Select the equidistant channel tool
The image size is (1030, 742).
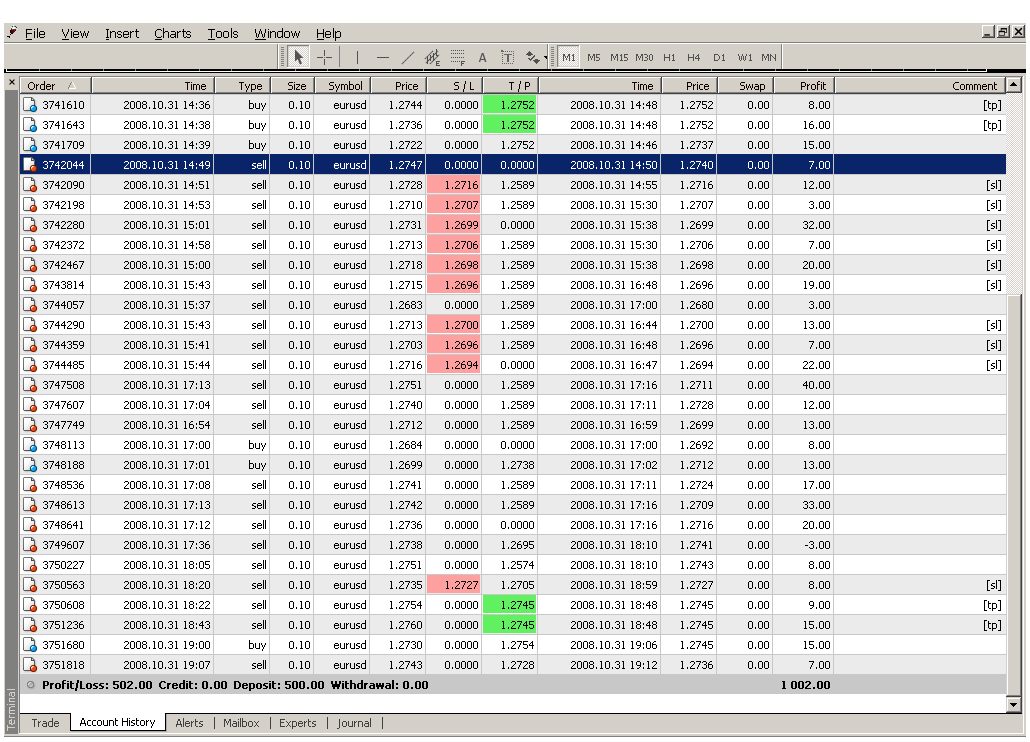433,58
